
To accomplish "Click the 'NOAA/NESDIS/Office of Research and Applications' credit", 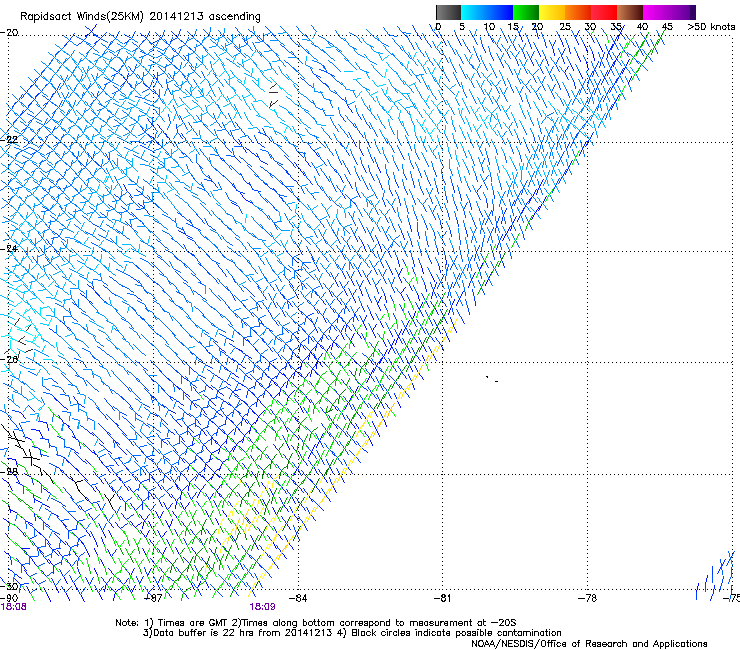I will pyautogui.click(x=589, y=644).
